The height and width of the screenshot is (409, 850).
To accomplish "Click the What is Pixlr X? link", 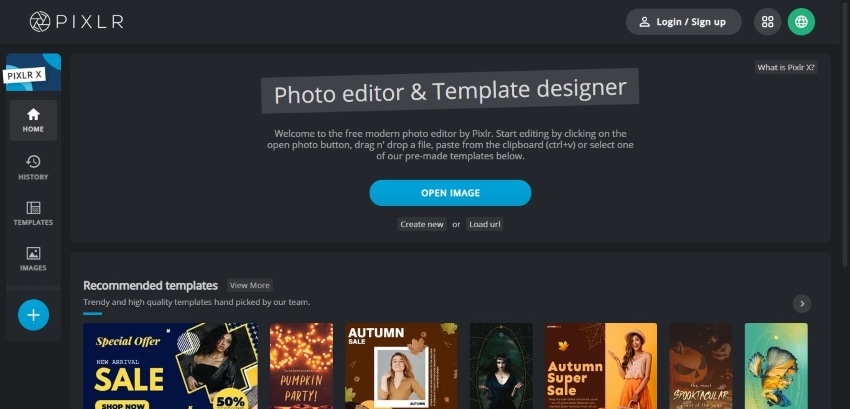I will pyautogui.click(x=786, y=67).
